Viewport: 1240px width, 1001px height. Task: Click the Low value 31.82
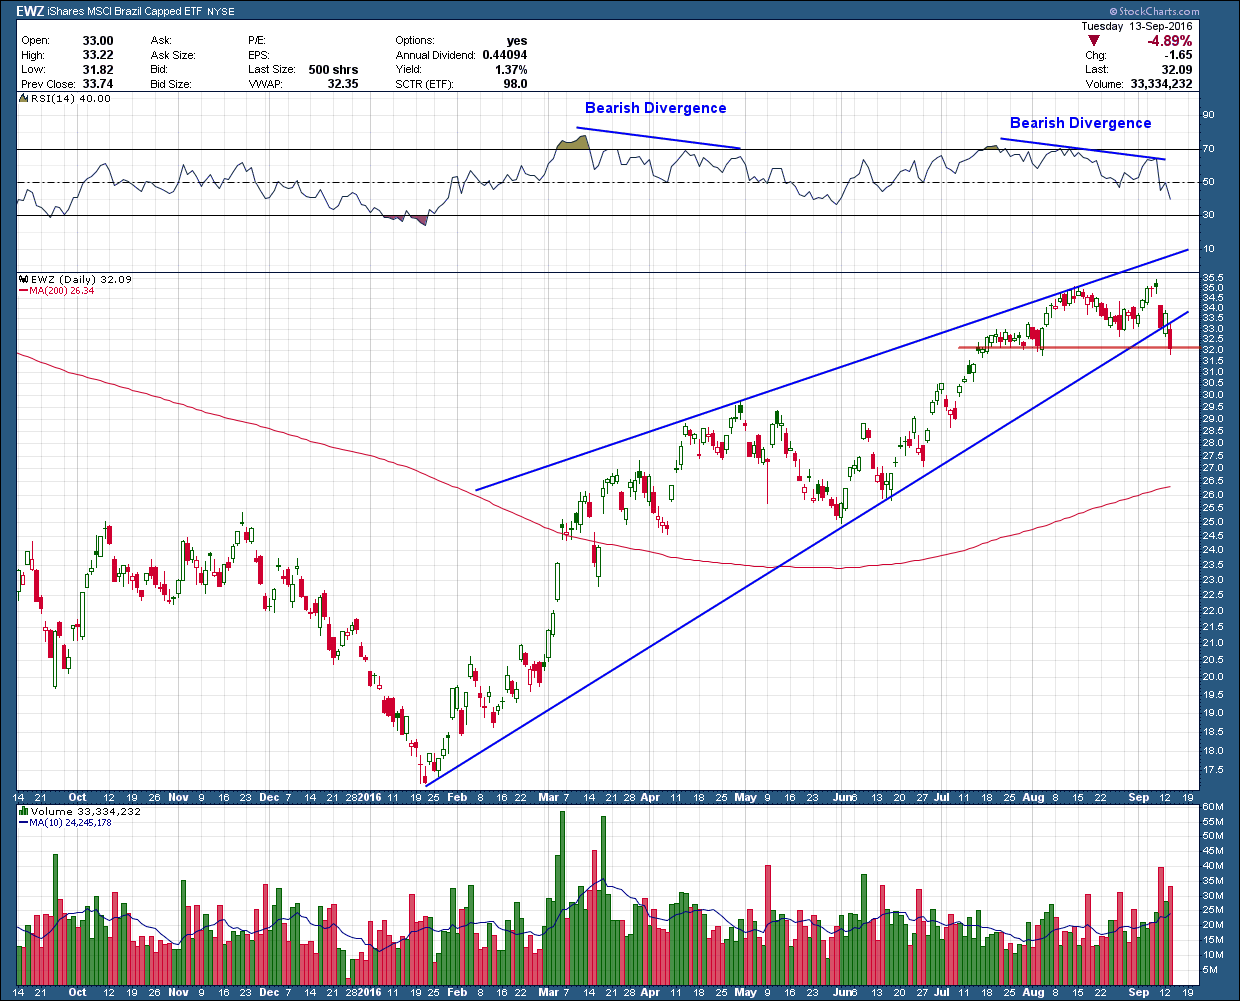(x=97, y=70)
